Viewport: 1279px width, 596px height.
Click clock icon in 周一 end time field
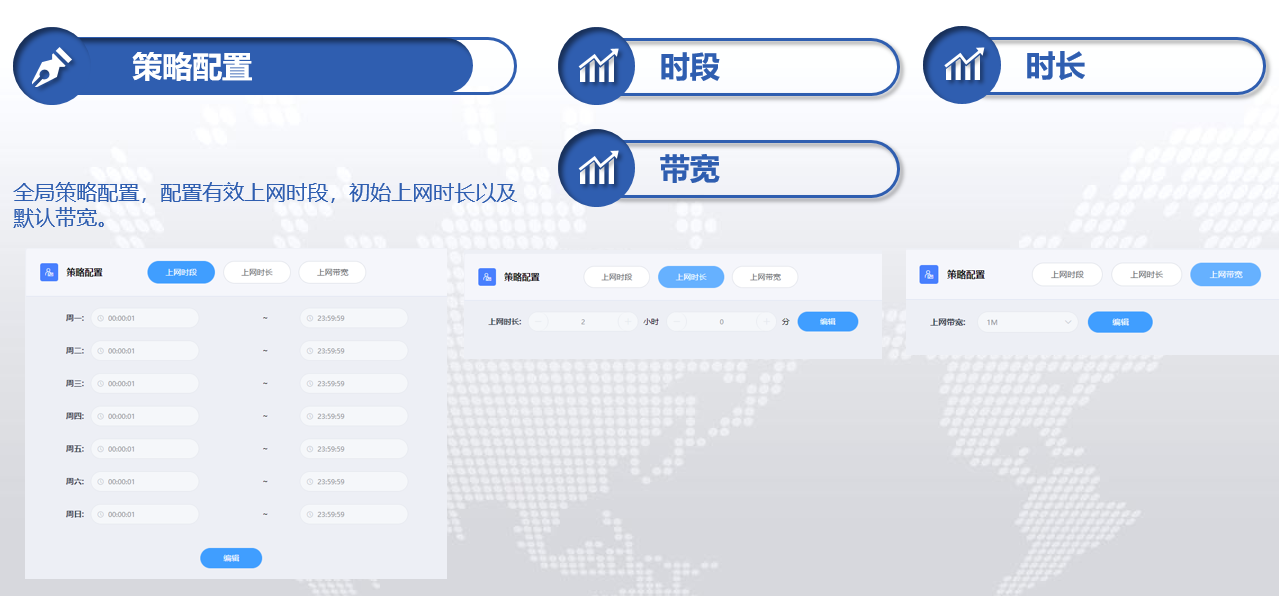pyautogui.click(x=310, y=319)
